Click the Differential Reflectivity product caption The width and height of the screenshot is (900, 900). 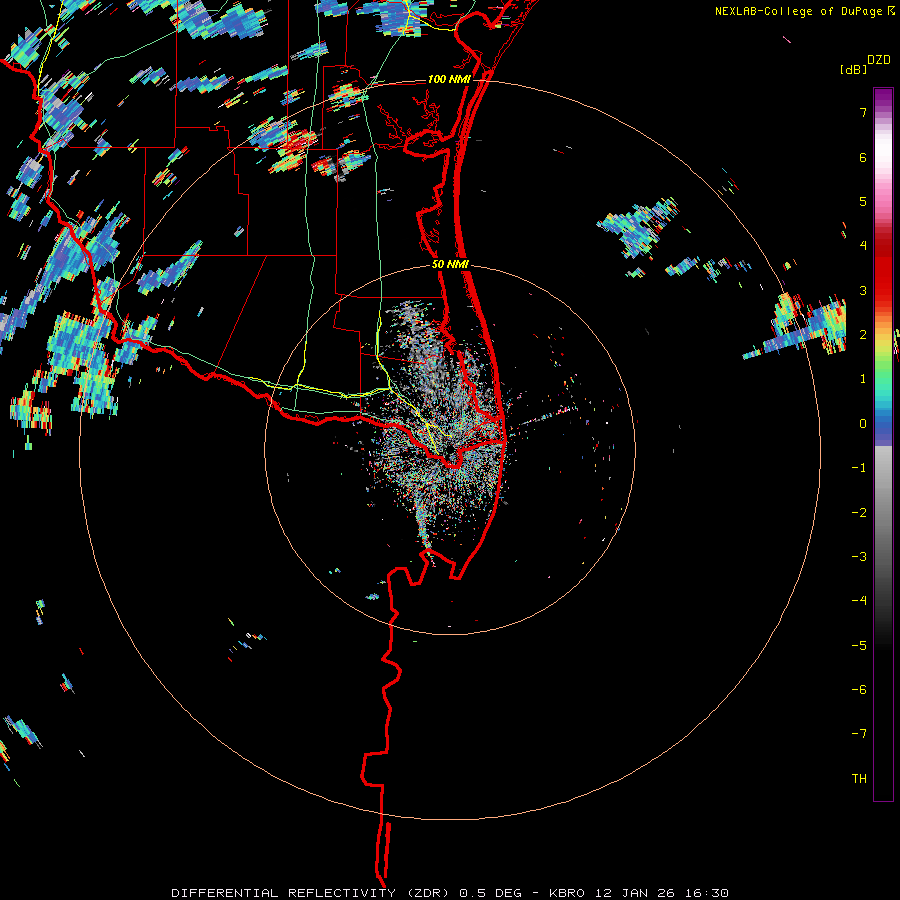[450, 893]
